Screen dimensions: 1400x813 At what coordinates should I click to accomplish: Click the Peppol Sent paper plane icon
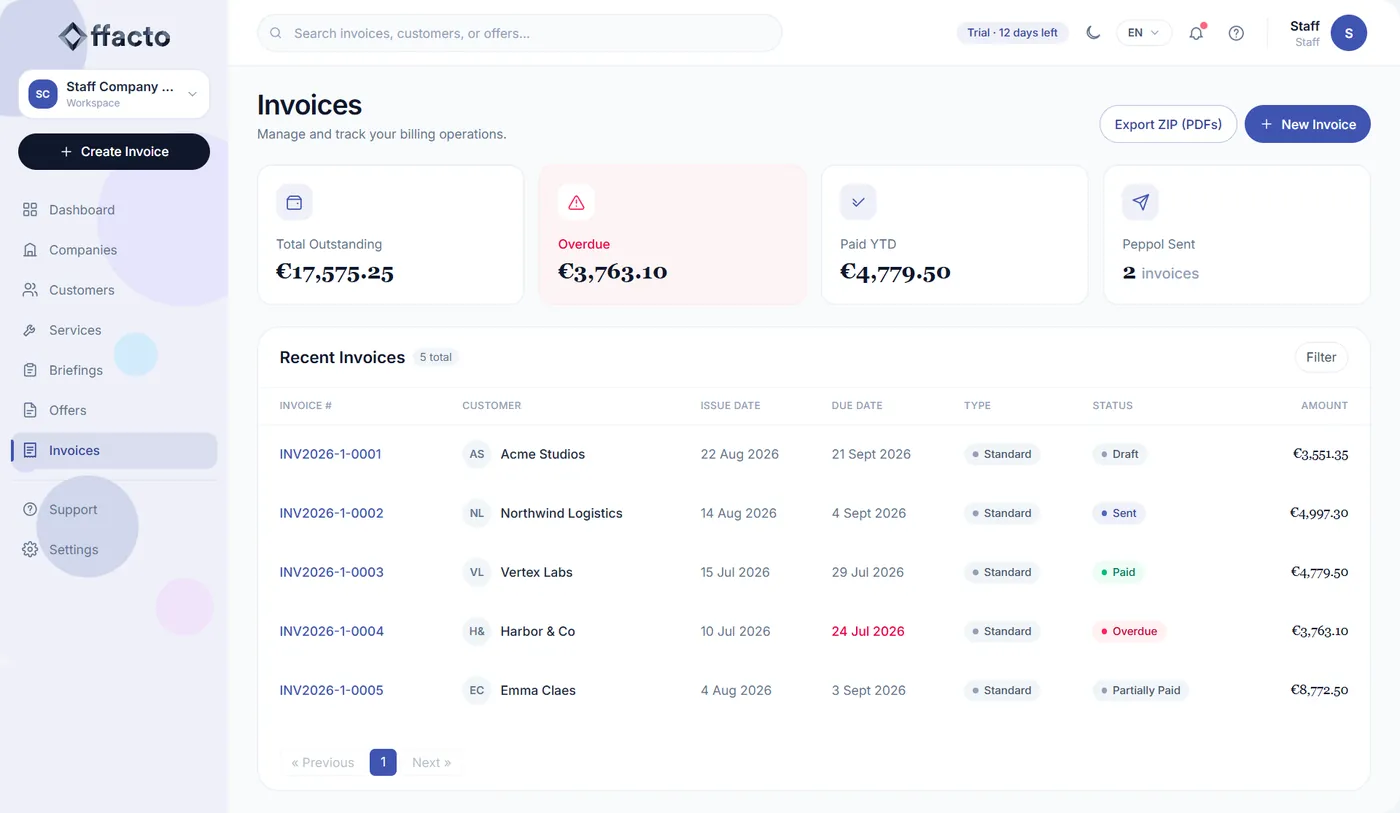click(x=1140, y=202)
